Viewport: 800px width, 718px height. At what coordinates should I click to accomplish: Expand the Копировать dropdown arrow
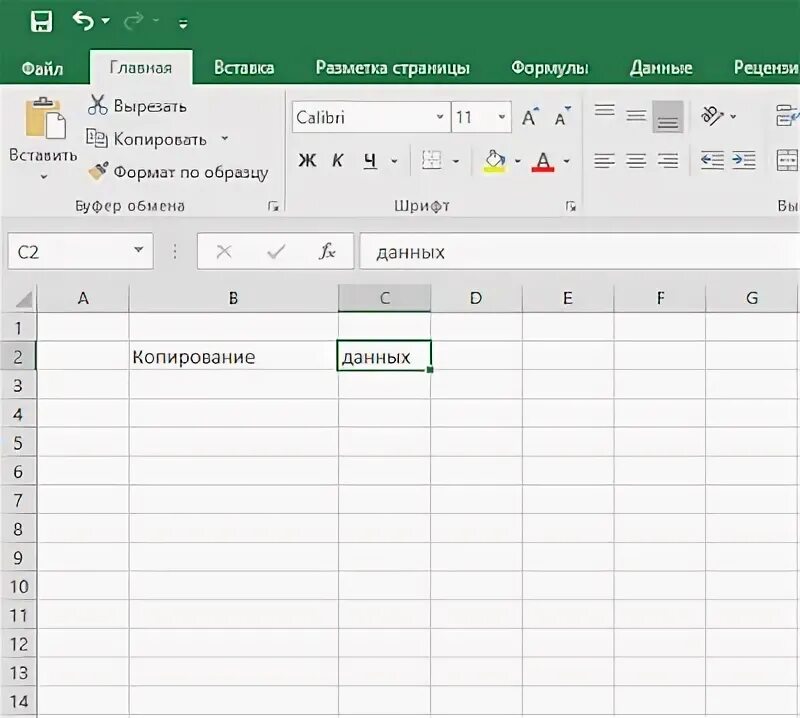click(x=224, y=138)
